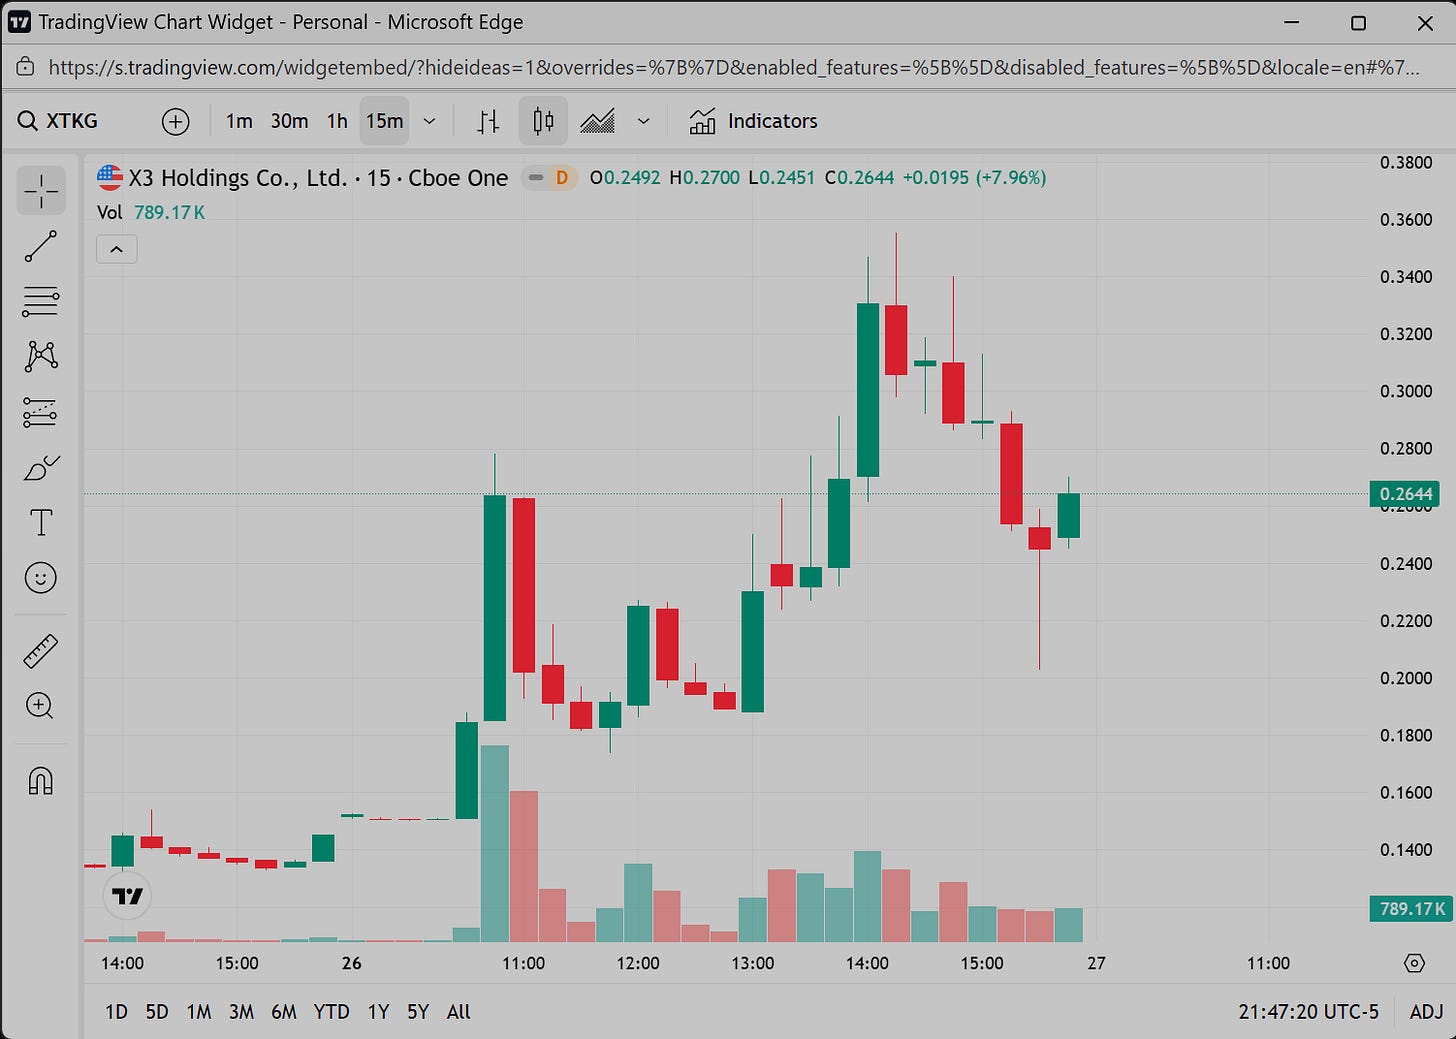
Task: Select the Trend line tool
Action: (x=41, y=246)
